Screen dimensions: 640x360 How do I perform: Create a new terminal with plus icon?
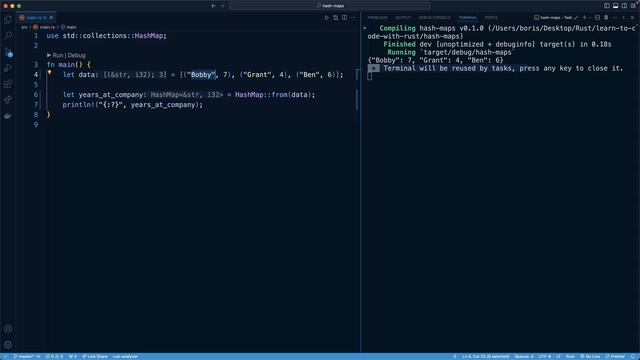click(584, 18)
